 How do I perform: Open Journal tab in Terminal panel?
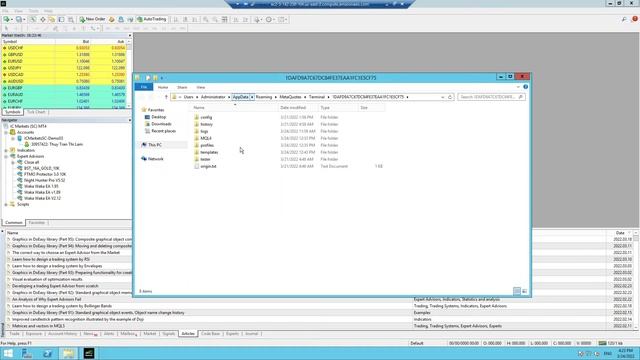[251, 334]
